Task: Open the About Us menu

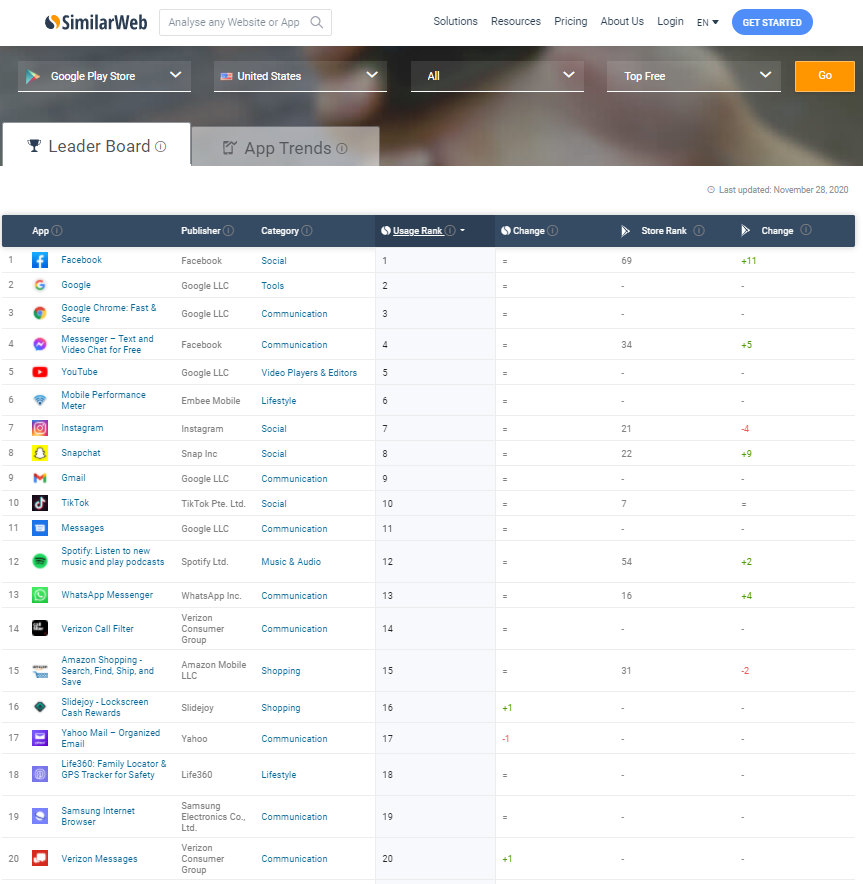Action: point(622,21)
